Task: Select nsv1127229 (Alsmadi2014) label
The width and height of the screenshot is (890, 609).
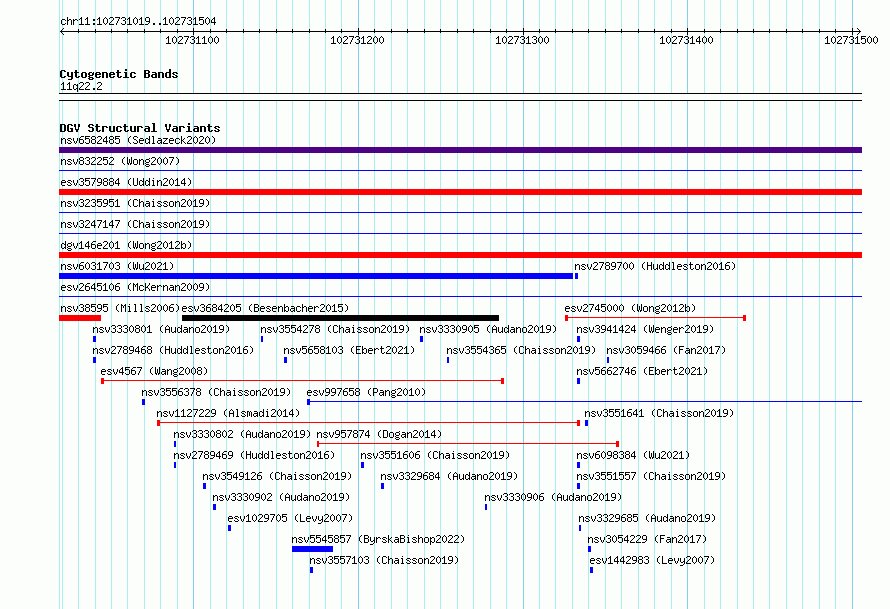Action: [228, 413]
